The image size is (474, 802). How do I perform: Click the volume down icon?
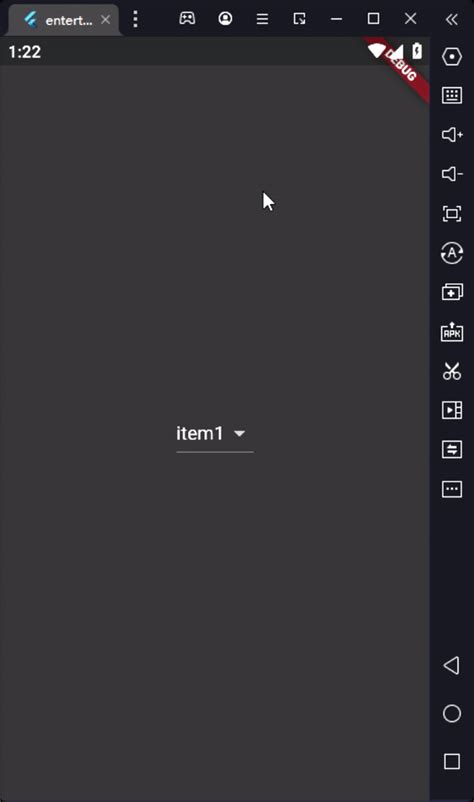click(452, 174)
